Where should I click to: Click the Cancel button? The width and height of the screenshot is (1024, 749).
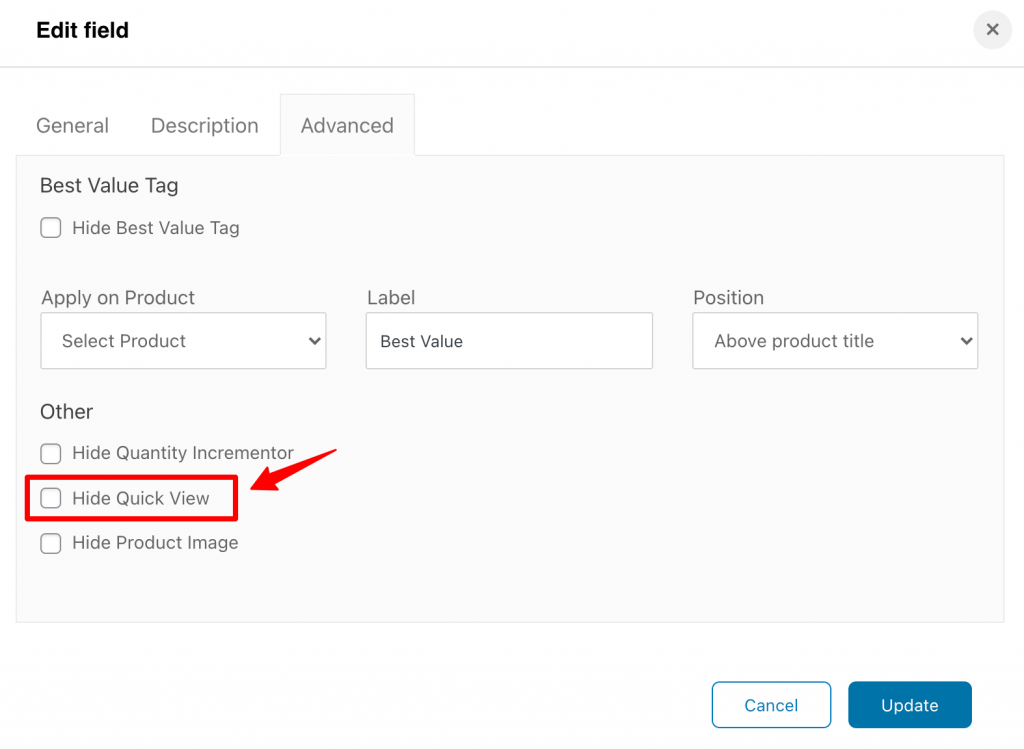[771, 705]
